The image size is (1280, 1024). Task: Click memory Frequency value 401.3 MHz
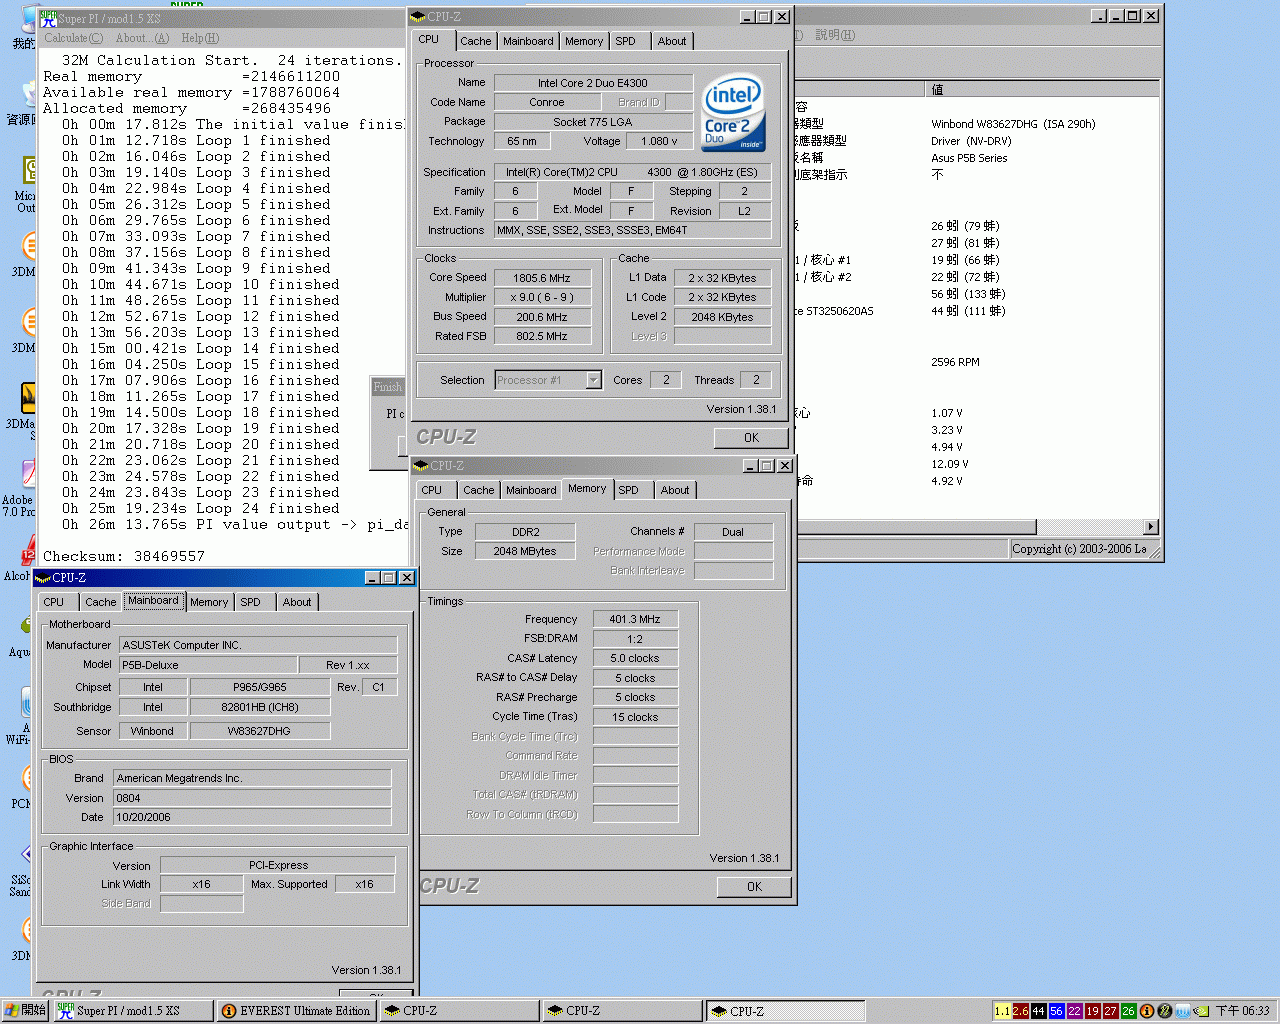click(635, 619)
